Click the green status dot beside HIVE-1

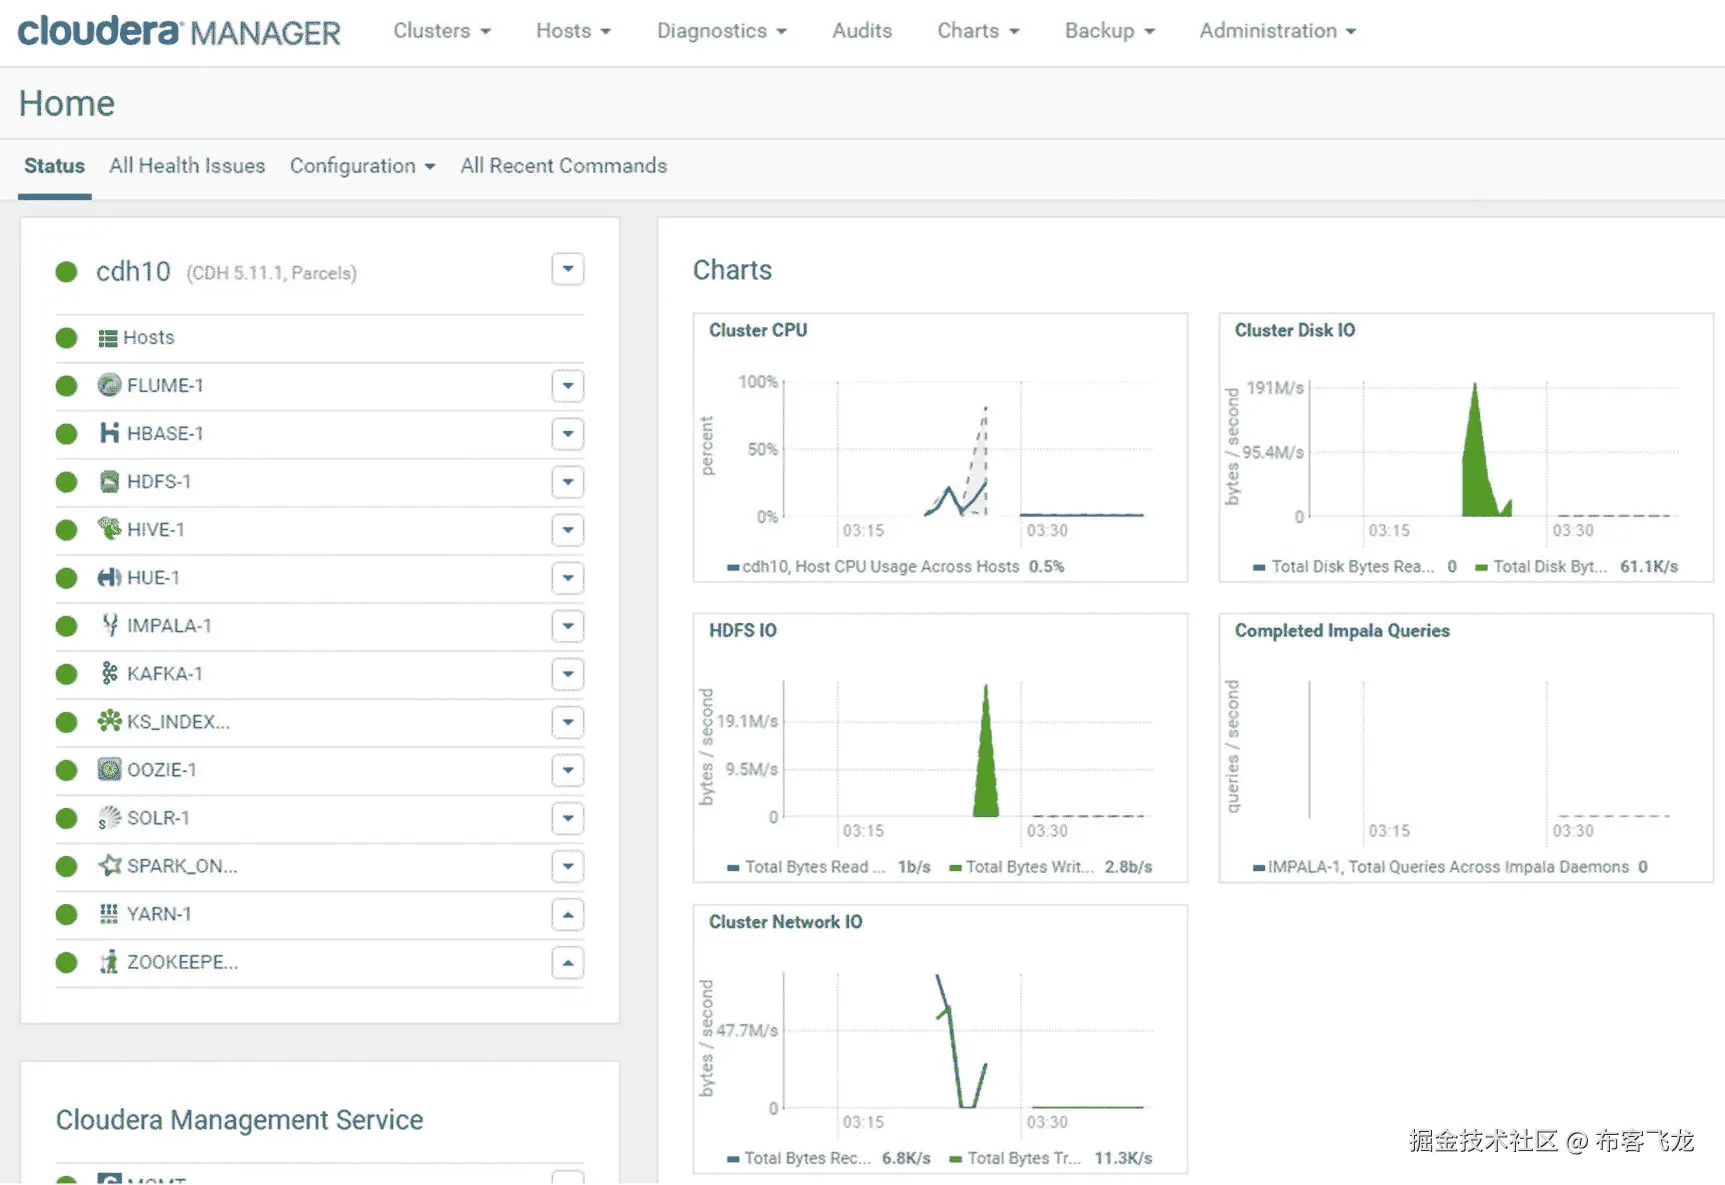[x=67, y=530]
